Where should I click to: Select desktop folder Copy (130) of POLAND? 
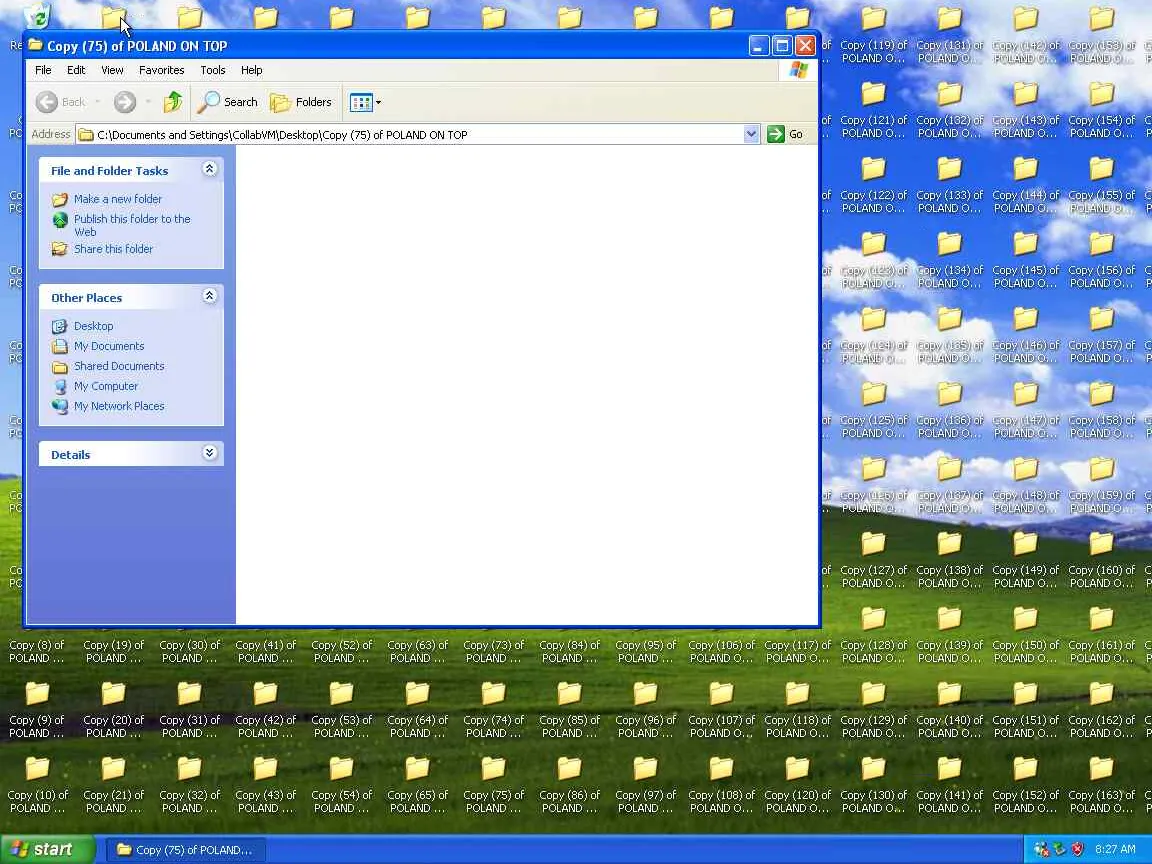point(874,785)
